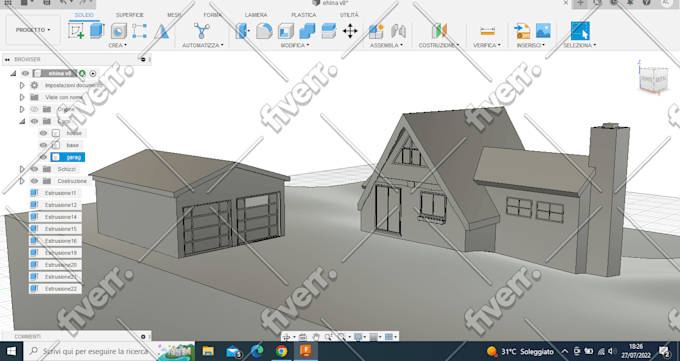This screenshot has width=680, height=361.
Task: Open the AUTOMATIZZA dropdown label
Action: coord(203,45)
